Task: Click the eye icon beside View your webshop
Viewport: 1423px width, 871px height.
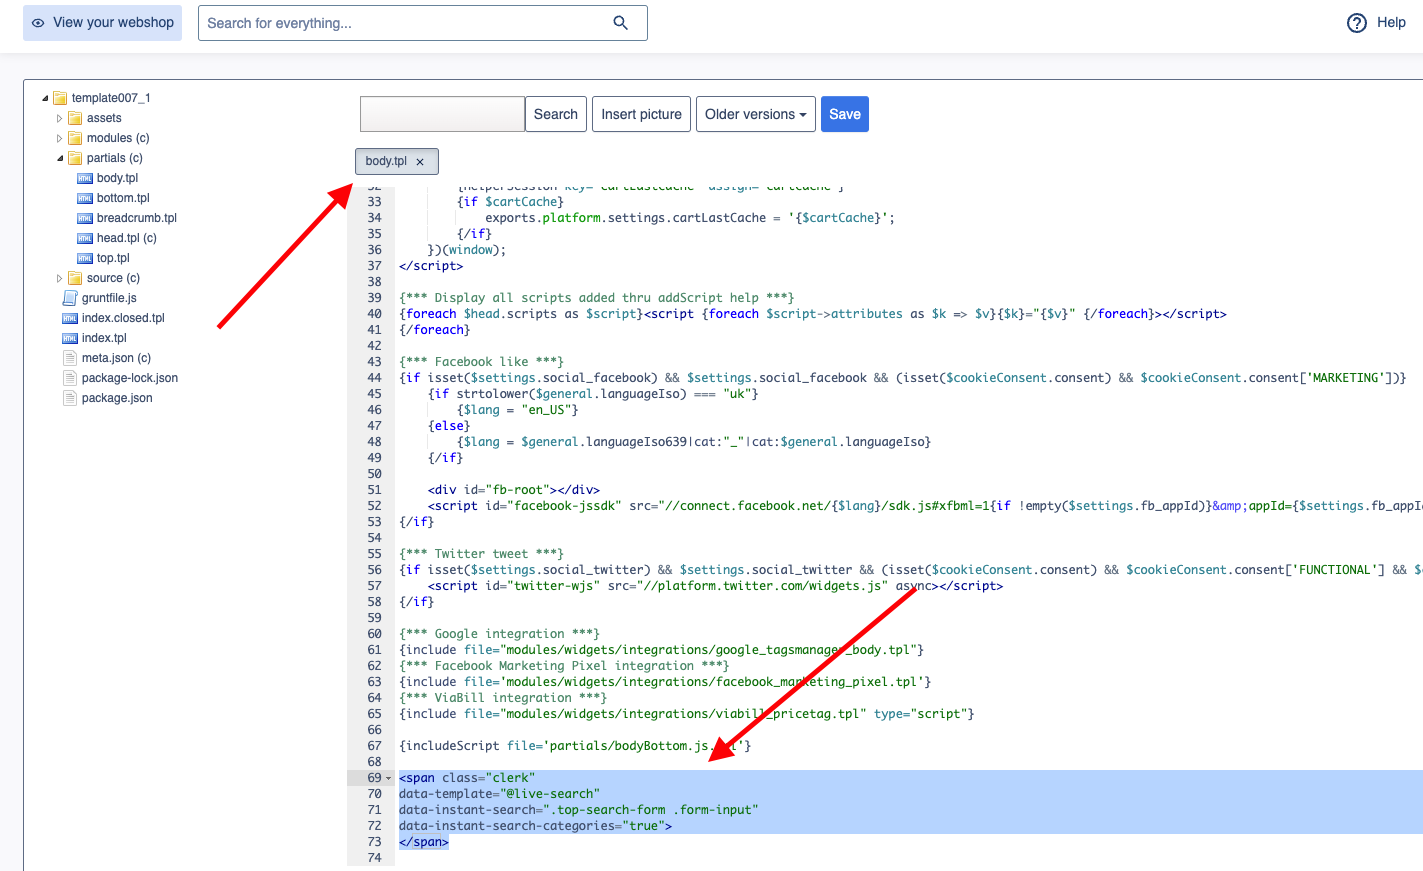Action: pyautogui.click(x=38, y=22)
